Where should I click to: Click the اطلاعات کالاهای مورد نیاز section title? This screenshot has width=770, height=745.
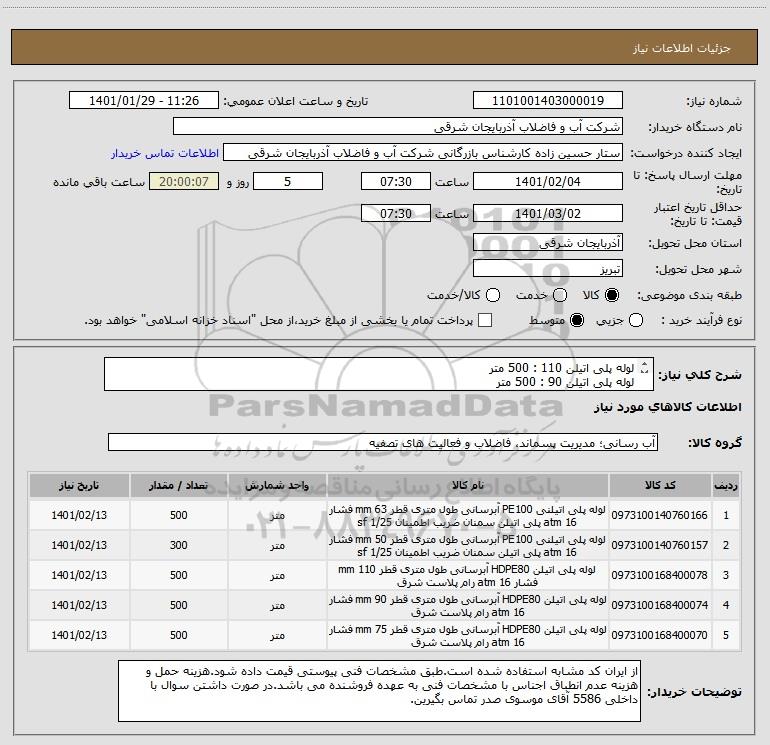coord(668,407)
